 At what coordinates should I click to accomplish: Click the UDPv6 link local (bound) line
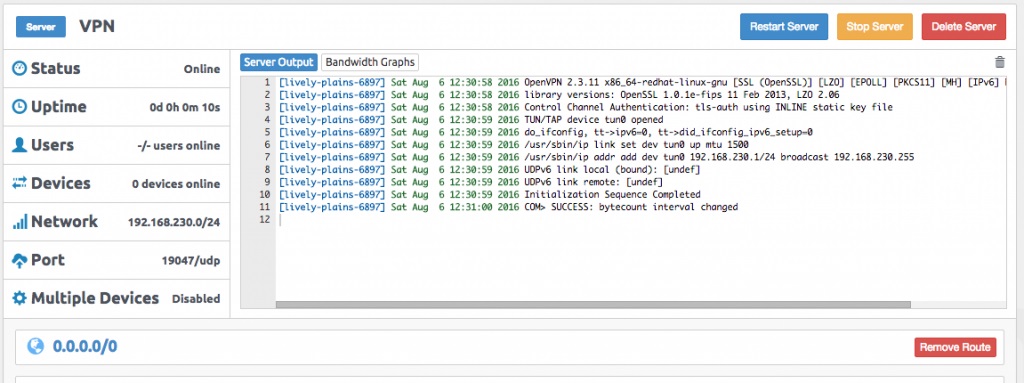[489, 169]
